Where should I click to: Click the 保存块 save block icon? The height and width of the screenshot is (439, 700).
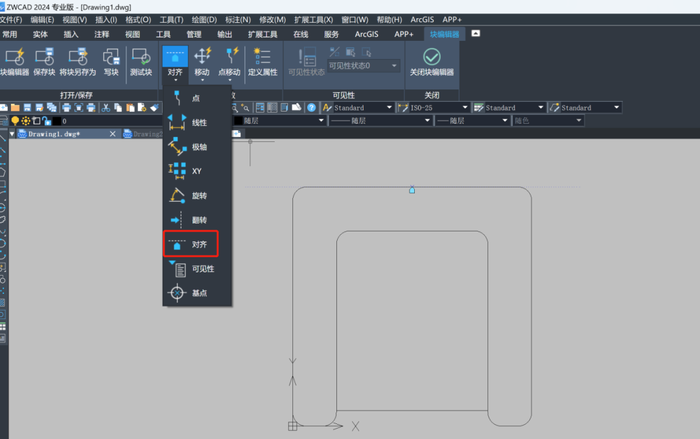pos(44,62)
